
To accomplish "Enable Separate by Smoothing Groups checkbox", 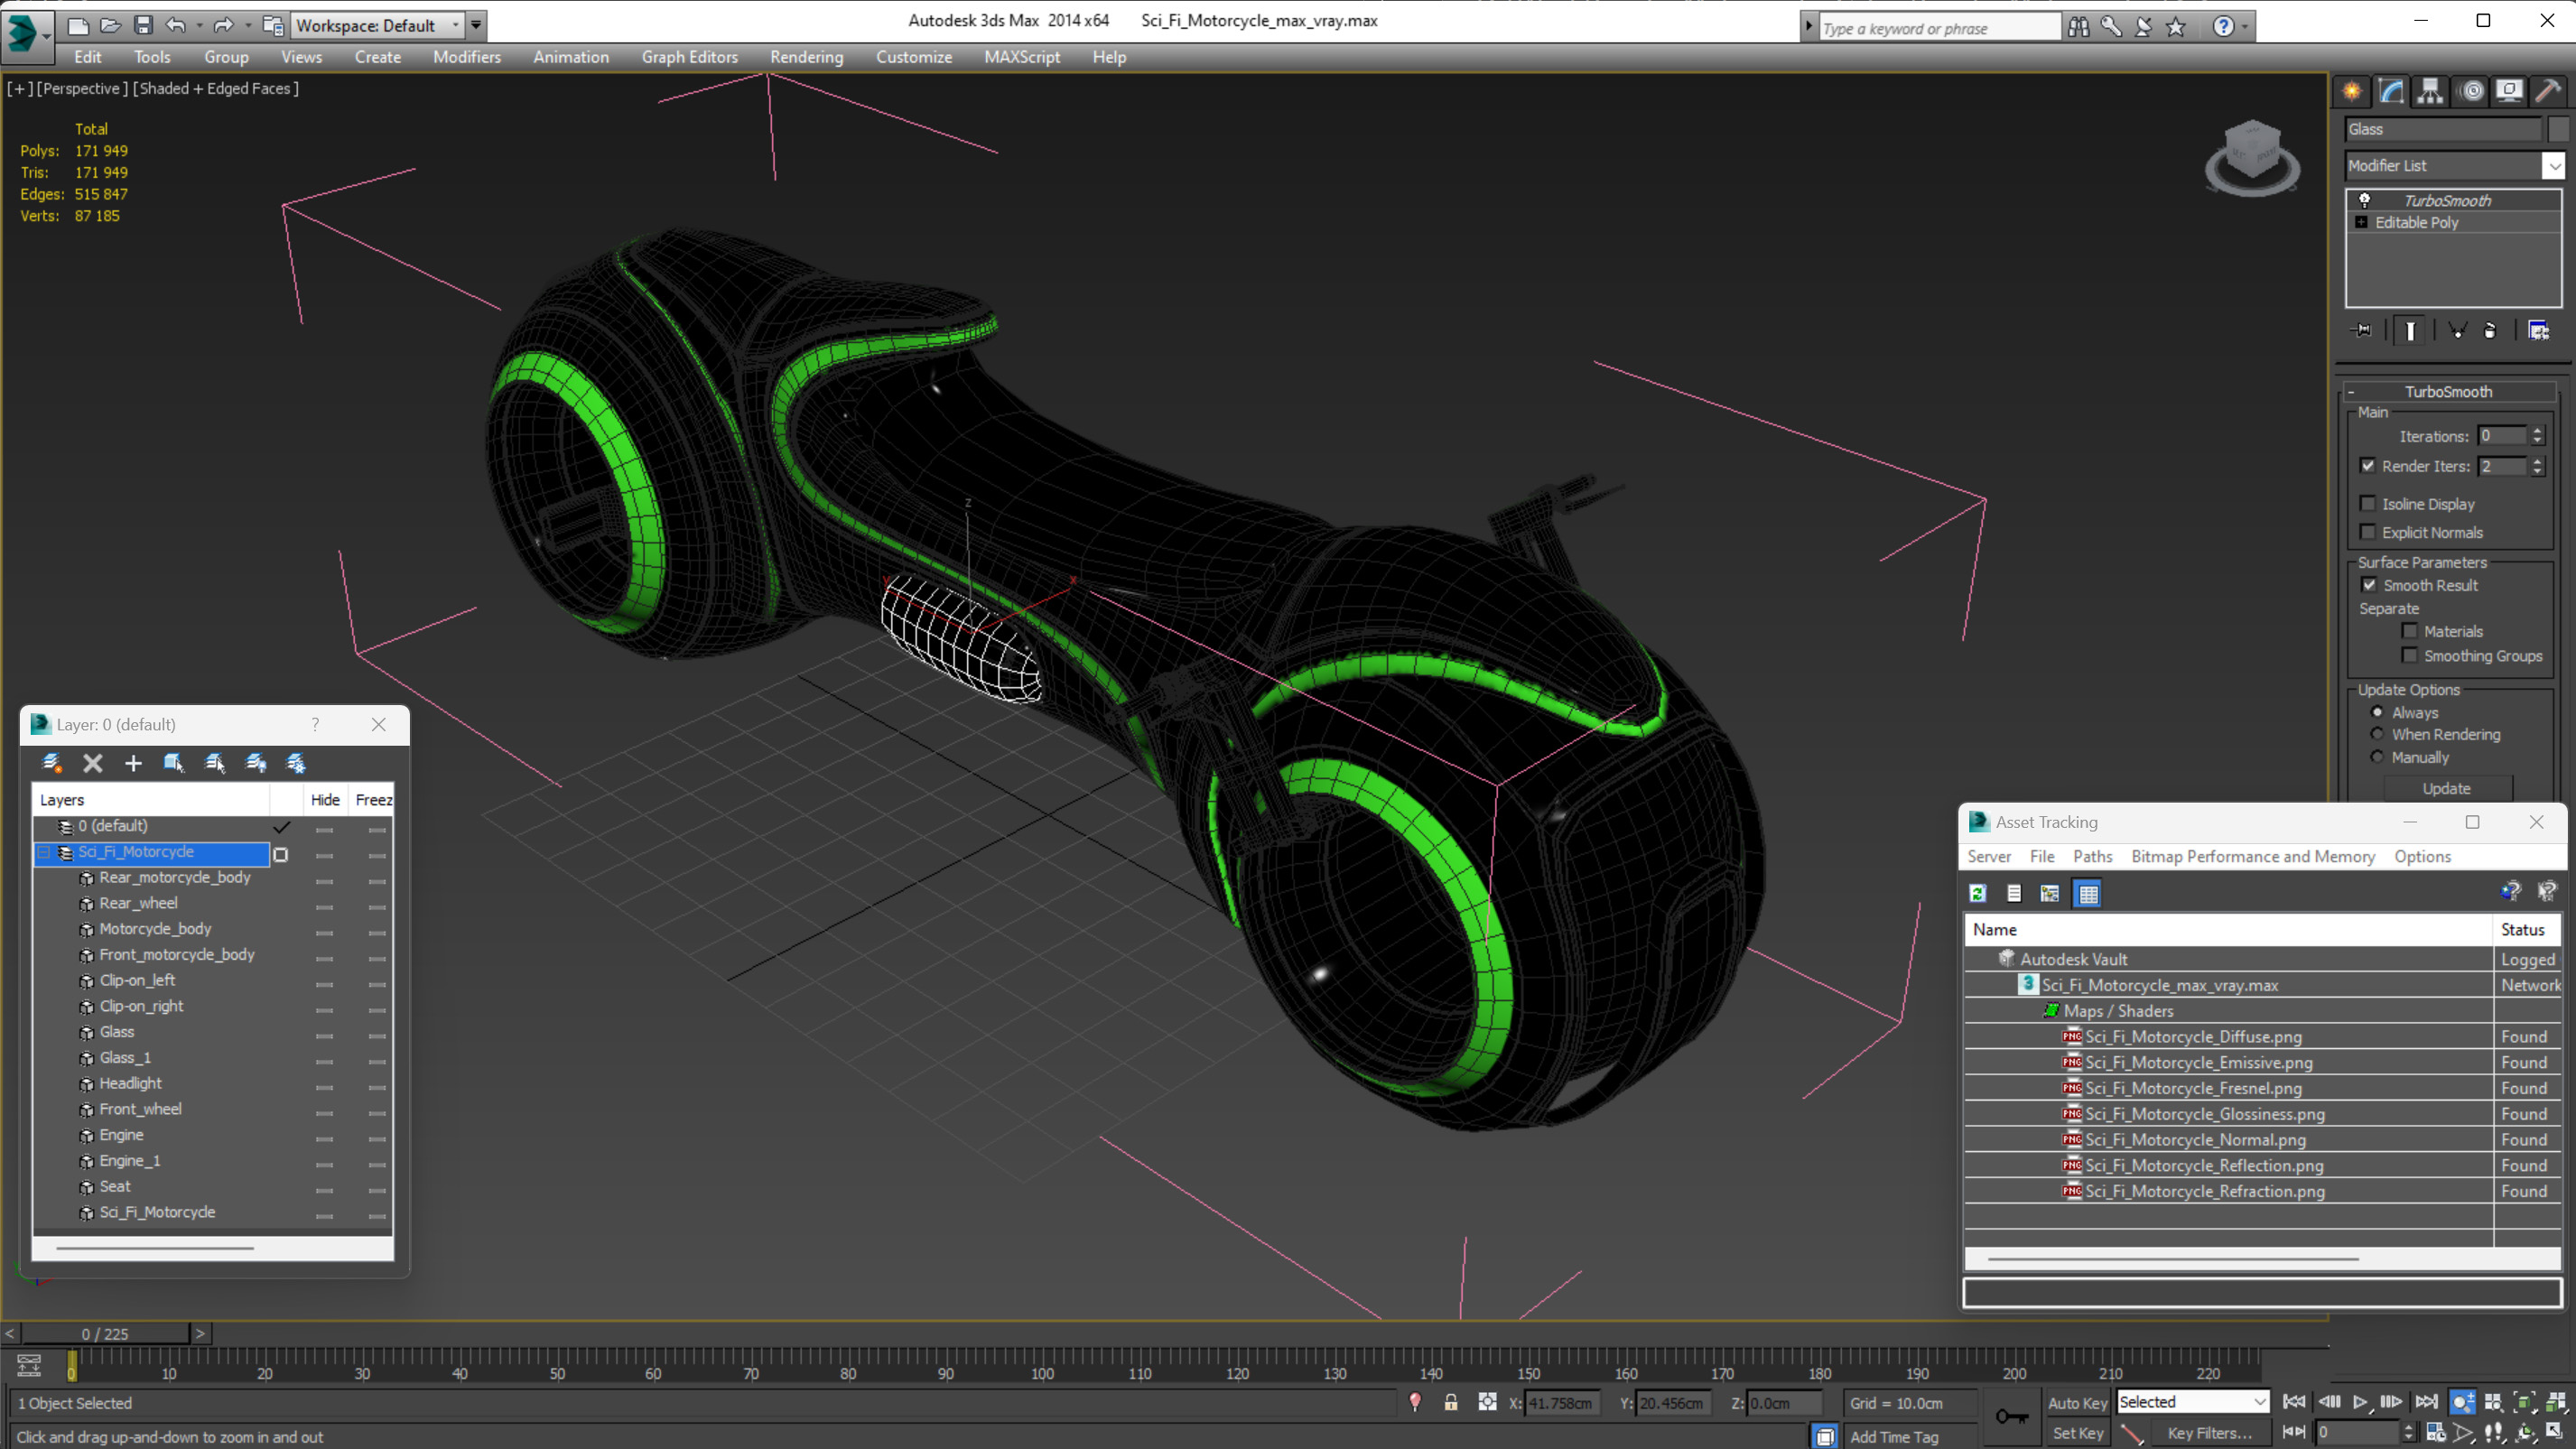I will (x=2410, y=655).
